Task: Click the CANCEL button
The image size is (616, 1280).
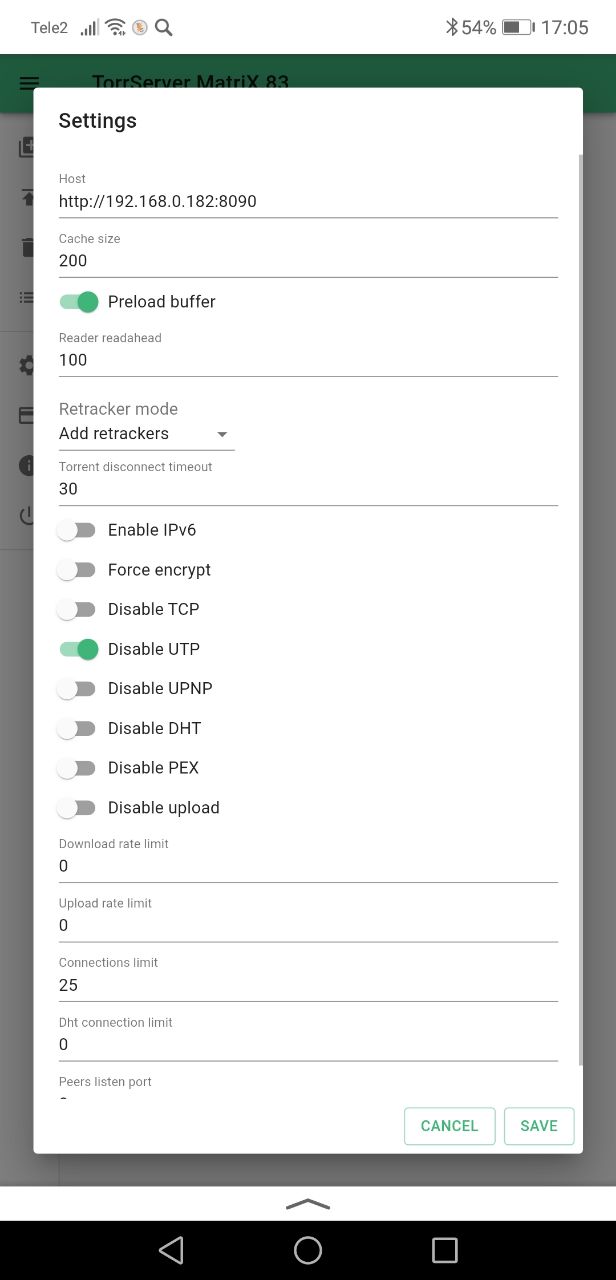Action: 449,1126
